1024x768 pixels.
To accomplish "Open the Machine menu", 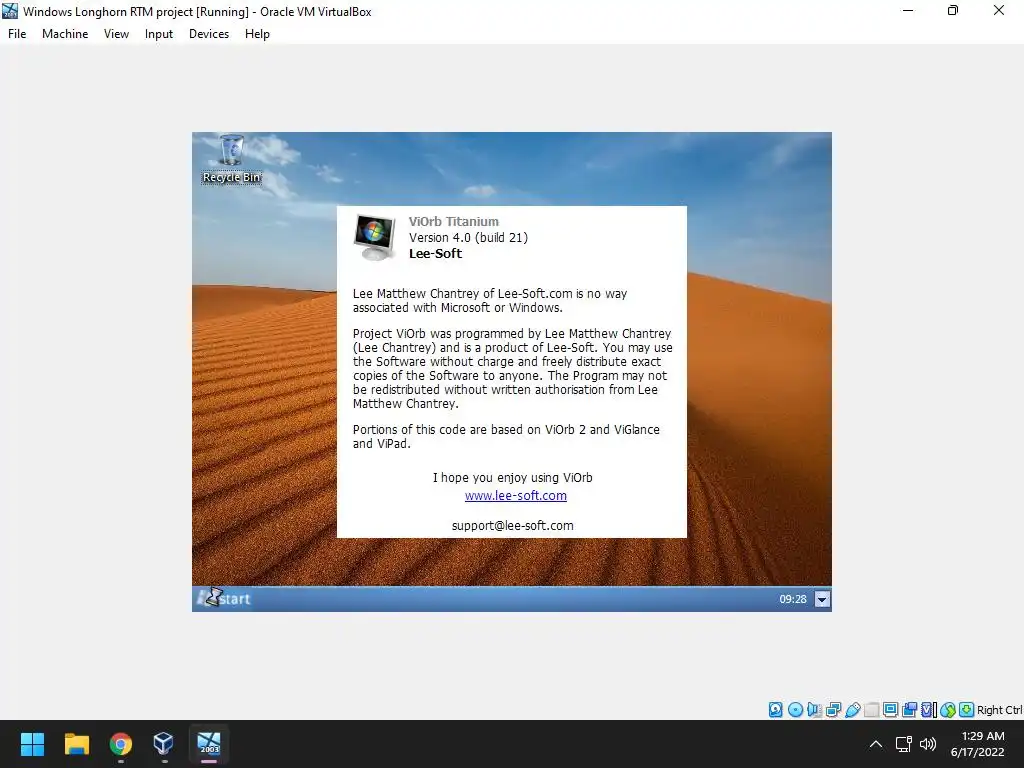I will click(x=65, y=34).
